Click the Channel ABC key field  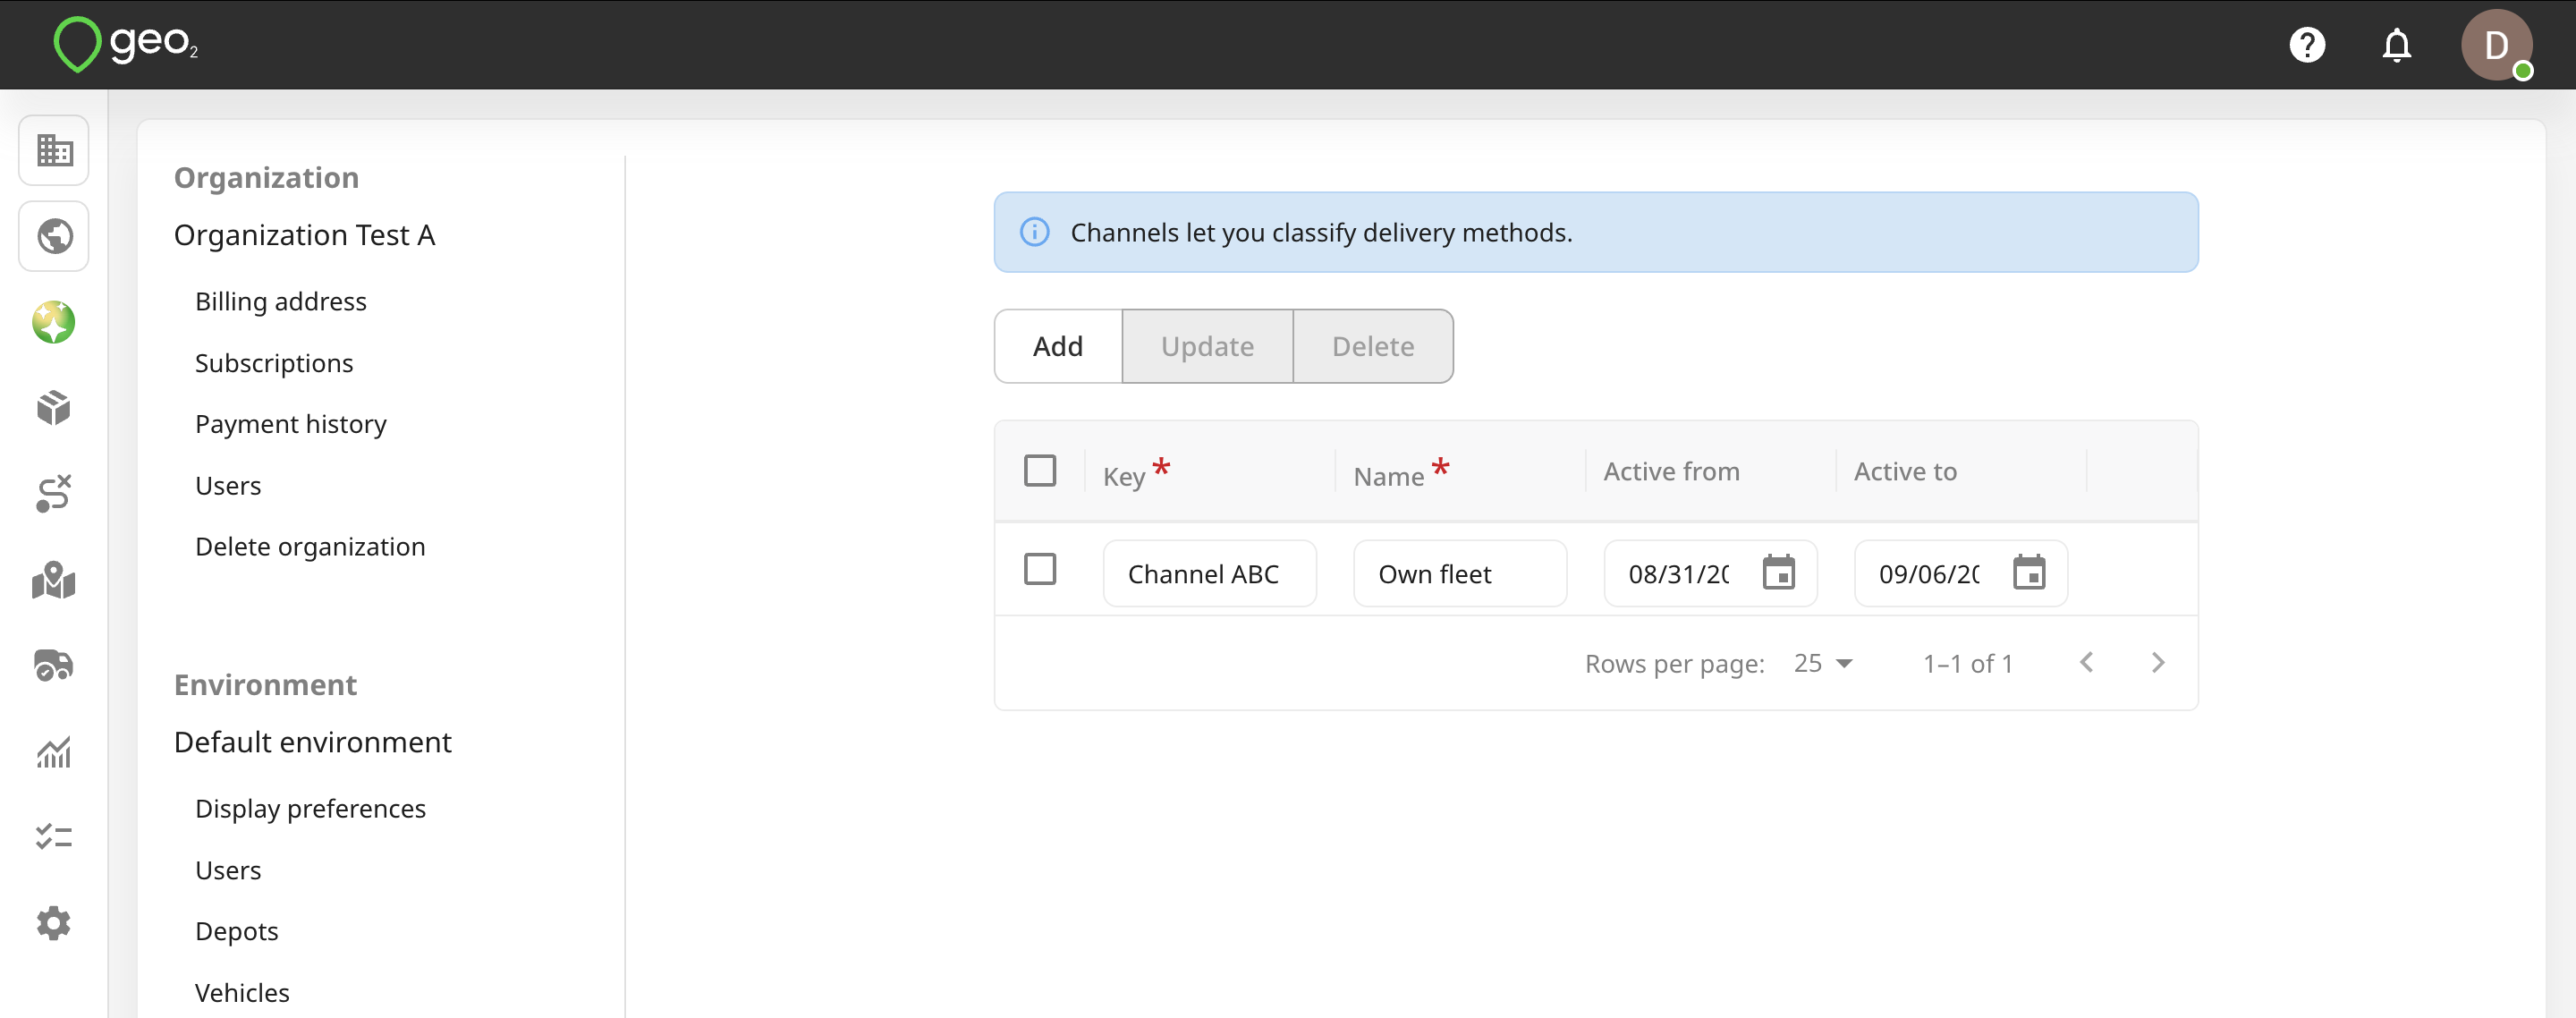tap(1209, 574)
